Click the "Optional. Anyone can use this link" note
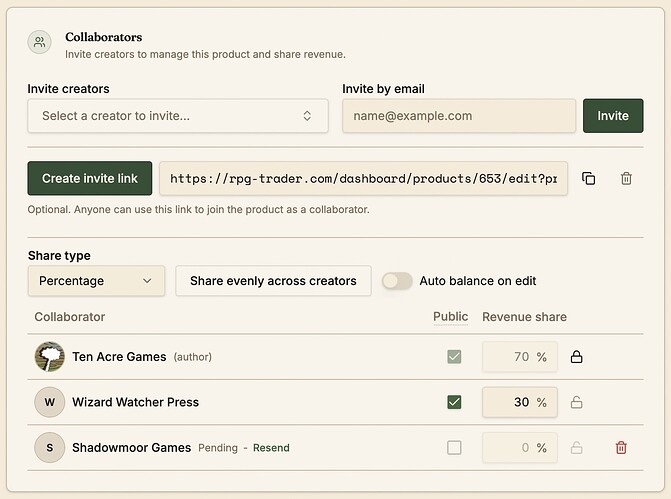The width and height of the screenshot is (671, 499). pyautogui.click(x=199, y=209)
